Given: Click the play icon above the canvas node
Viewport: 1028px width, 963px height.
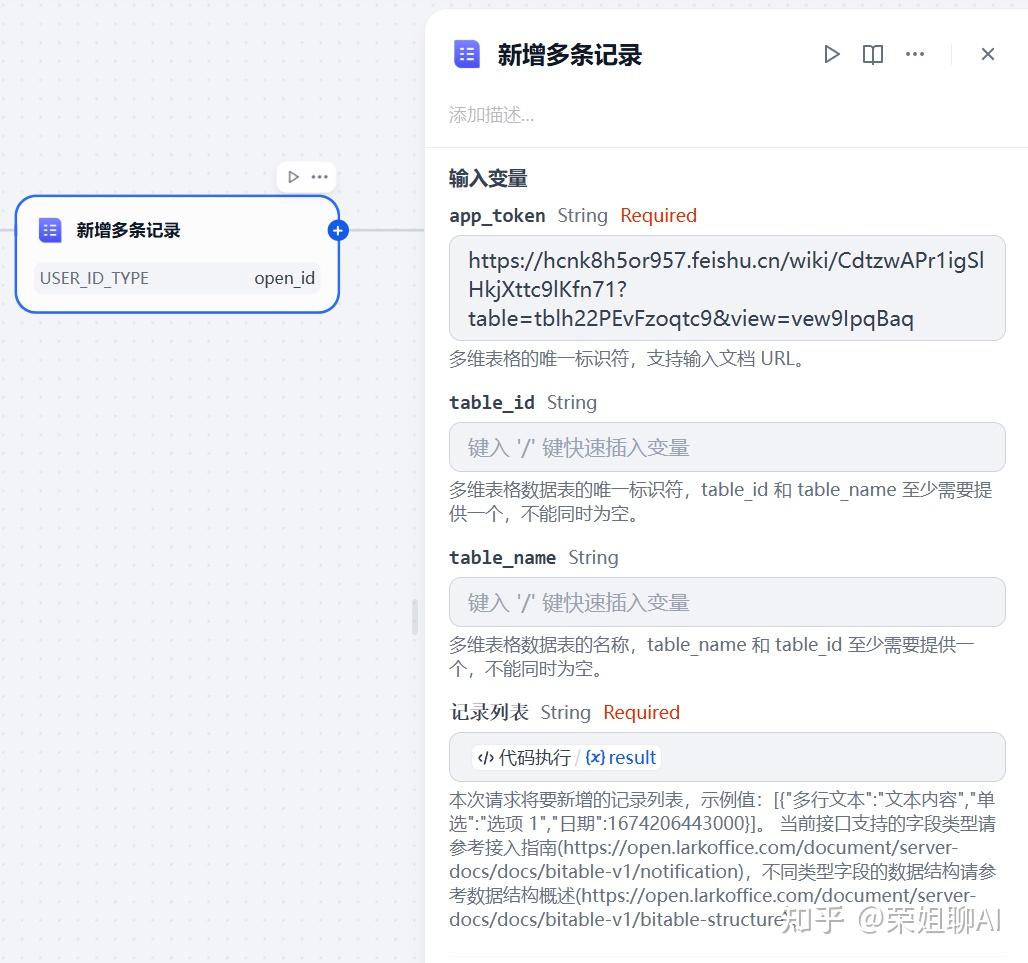Looking at the screenshot, I should tap(294, 176).
